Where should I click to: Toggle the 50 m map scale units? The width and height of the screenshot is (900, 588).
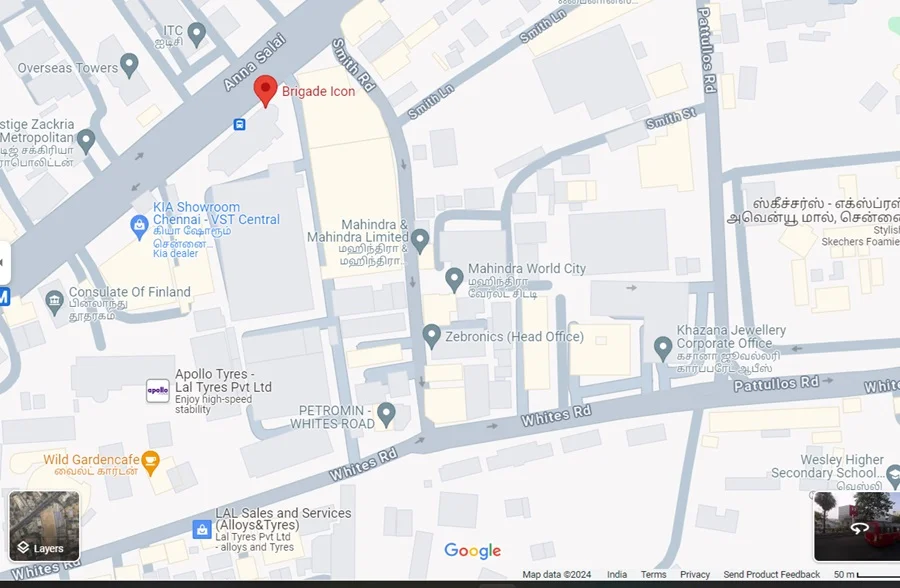[866, 574]
